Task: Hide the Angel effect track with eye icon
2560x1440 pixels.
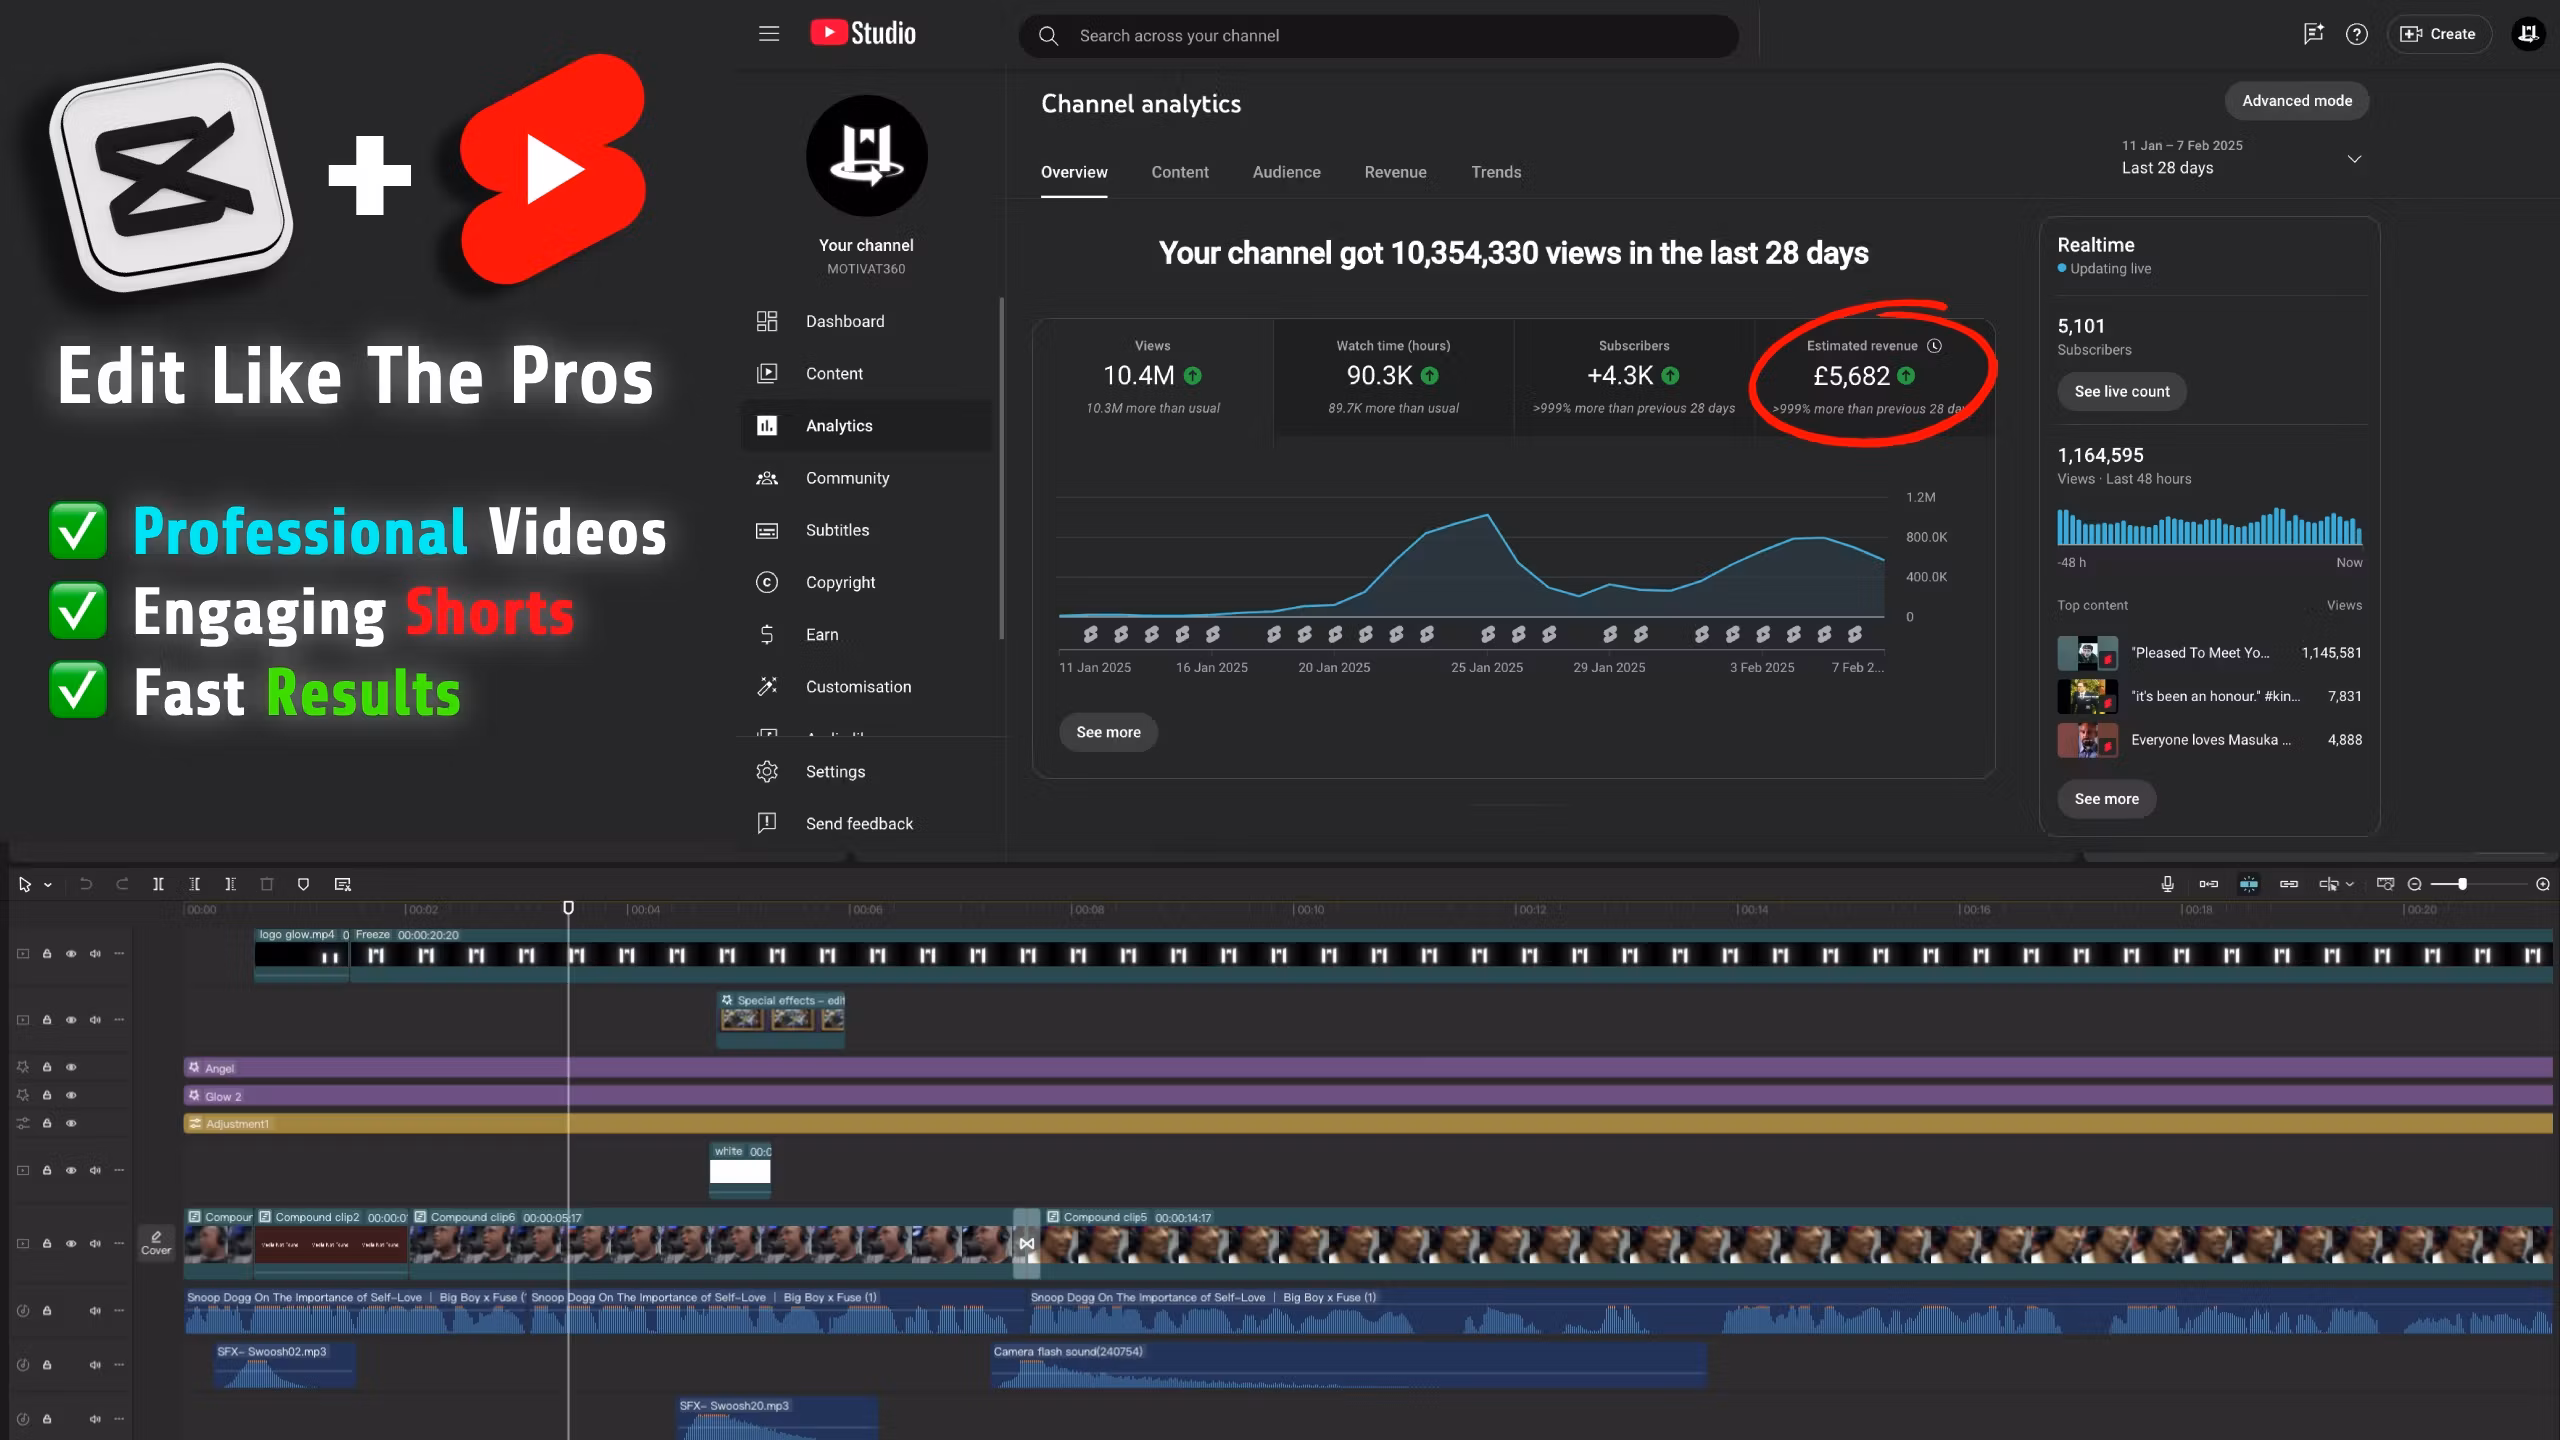Action: [71, 1067]
